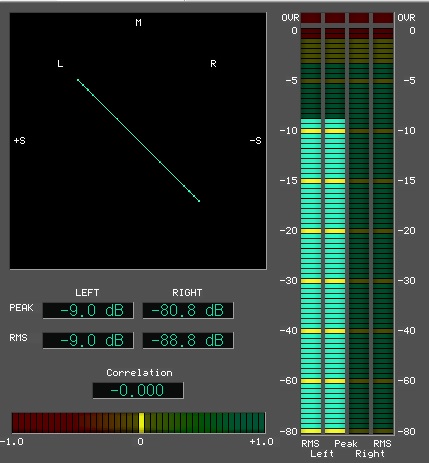This screenshot has width=429, height=463.
Task: Click the -1.0 label under correlation bar
Action: click(x=12, y=442)
